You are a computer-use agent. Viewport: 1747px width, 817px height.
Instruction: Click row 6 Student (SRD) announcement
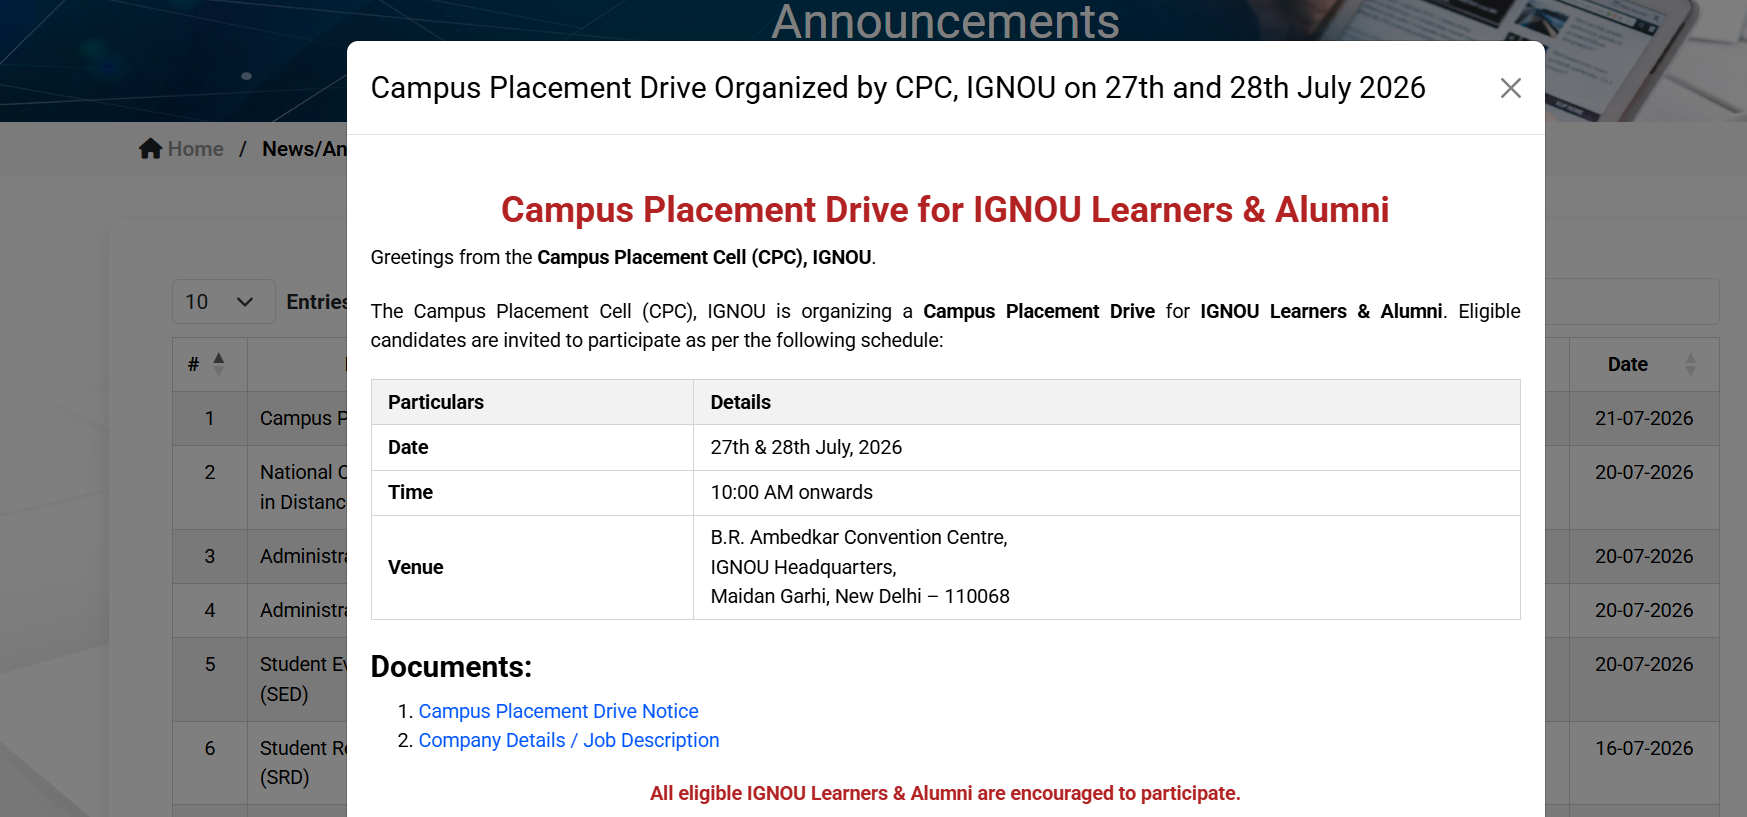(303, 763)
